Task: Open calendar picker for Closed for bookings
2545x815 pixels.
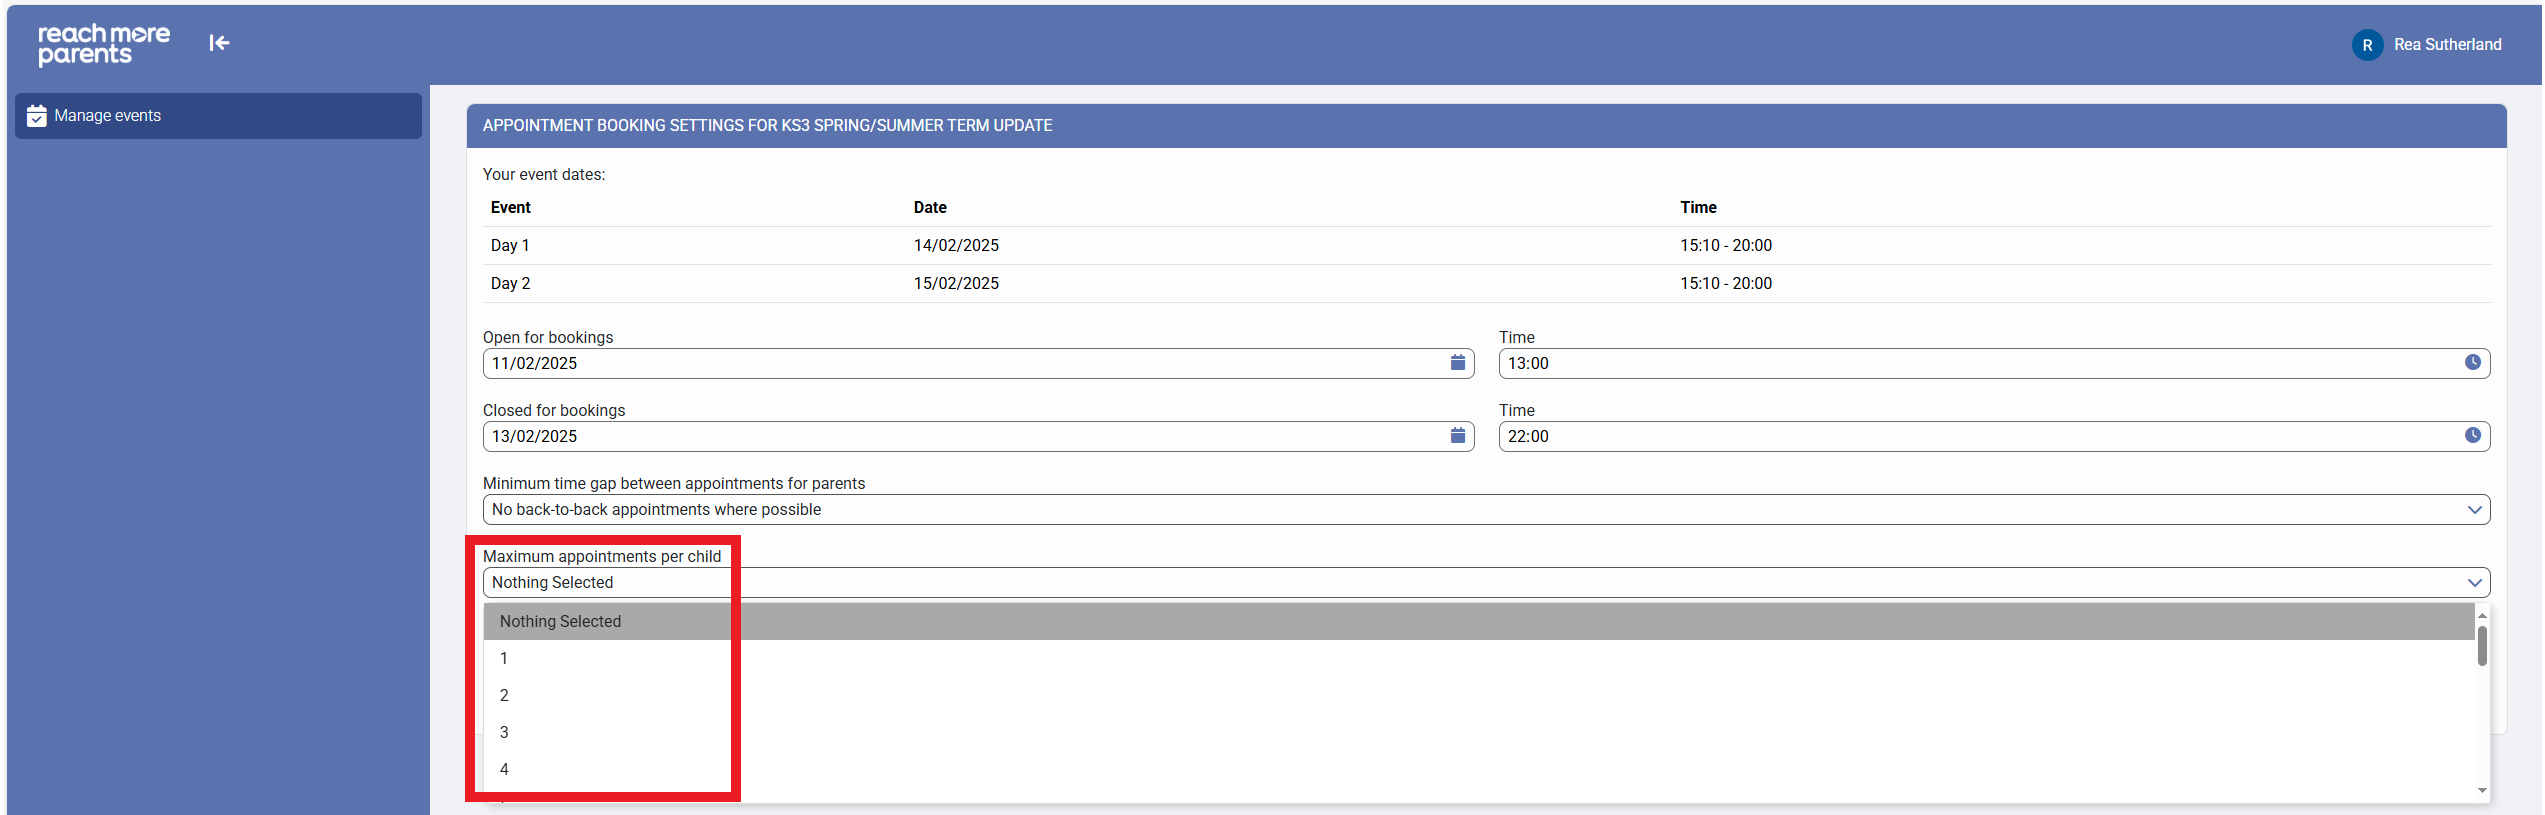Action: (x=1457, y=436)
